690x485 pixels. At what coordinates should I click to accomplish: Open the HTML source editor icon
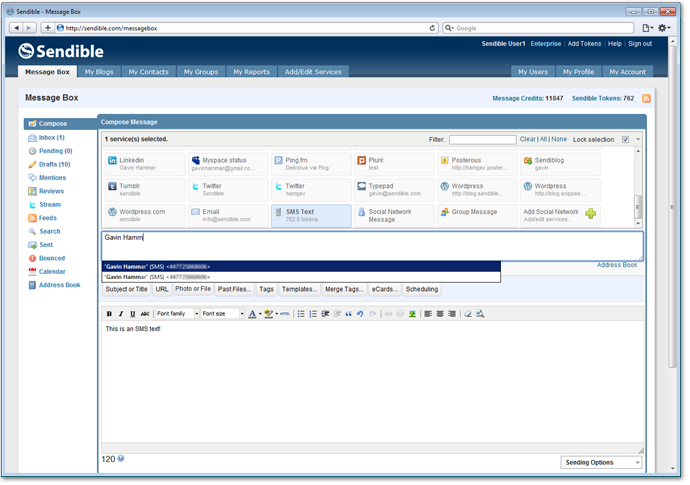click(285, 315)
